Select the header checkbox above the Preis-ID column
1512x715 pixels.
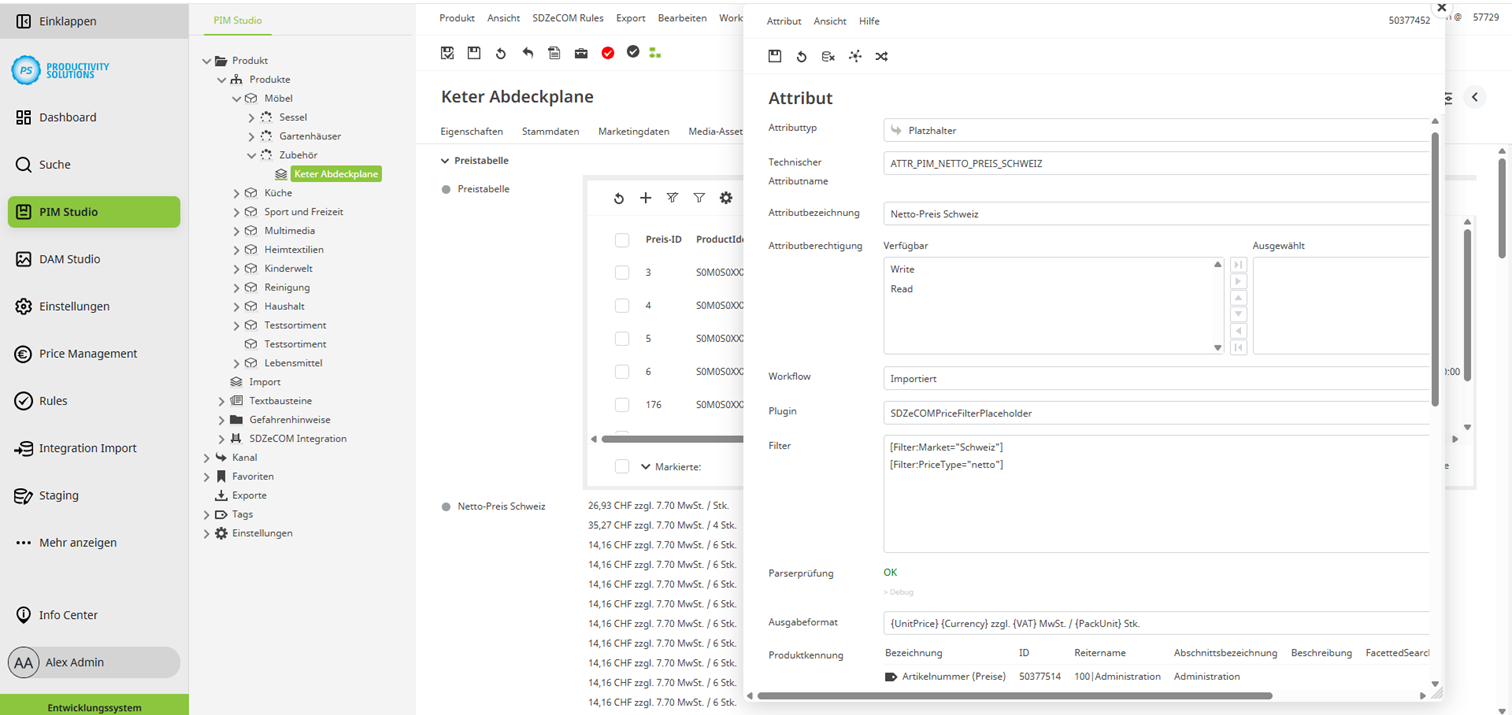(621, 238)
